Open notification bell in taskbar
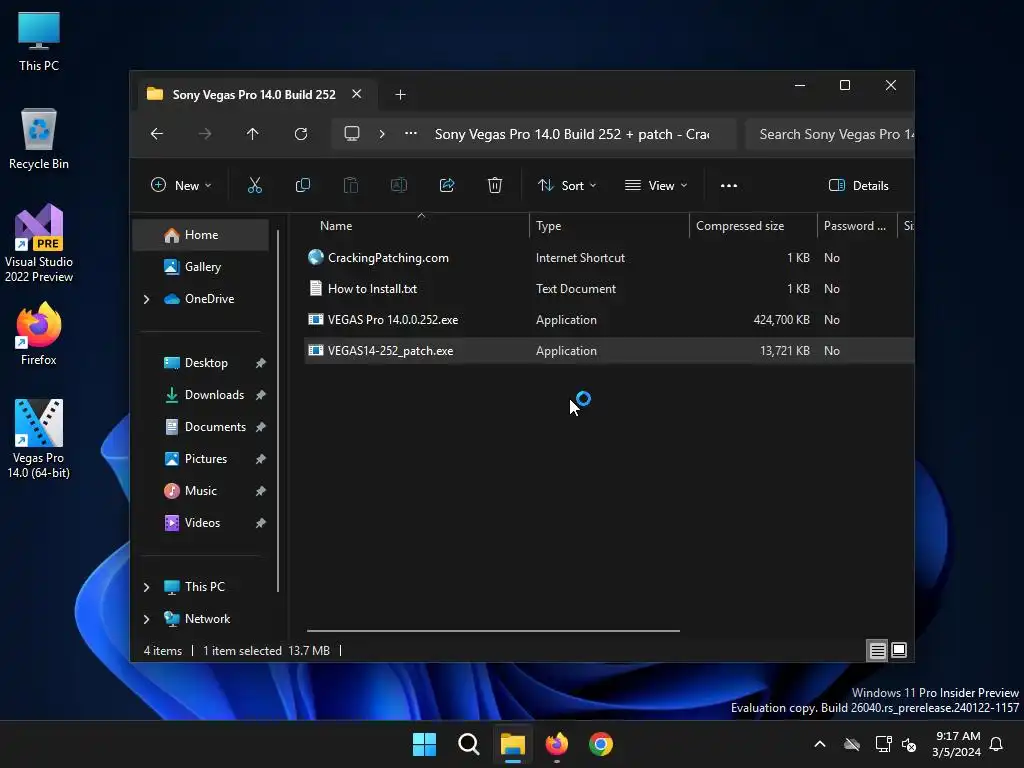Screen dimensions: 1024x768 (x=997, y=744)
